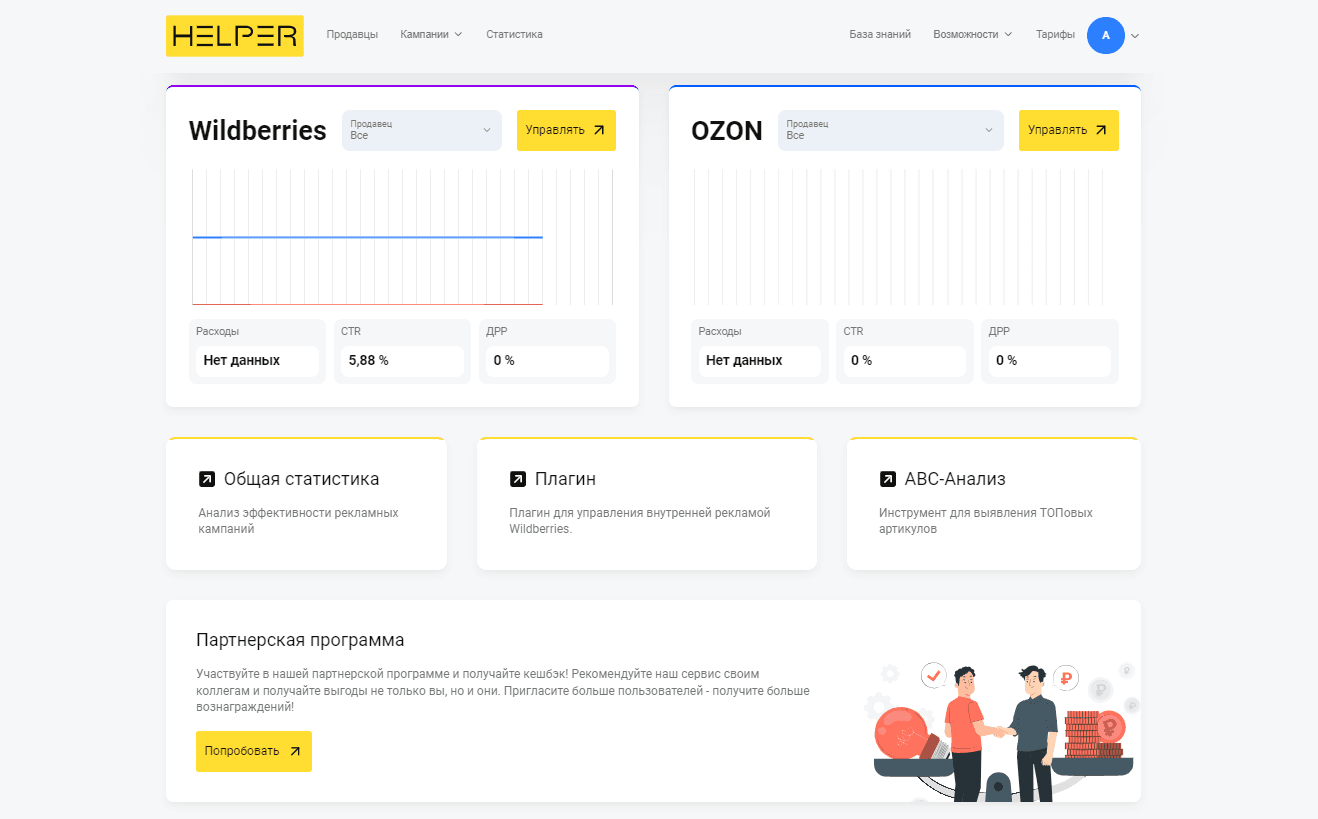1318x819 pixels.
Task: Click Управлять for Wildberries
Action: [566, 130]
